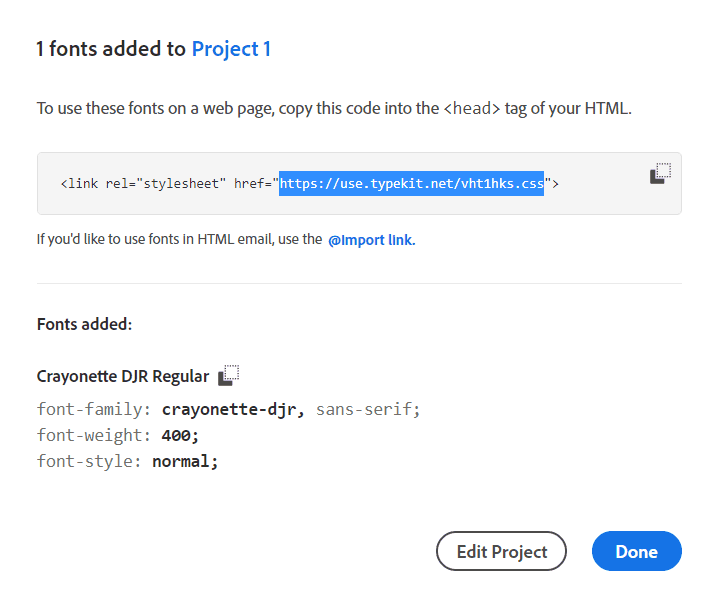719x605 pixels.
Task: Open the Project 1 link
Action: pyautogui.click(x=231, y=48)
